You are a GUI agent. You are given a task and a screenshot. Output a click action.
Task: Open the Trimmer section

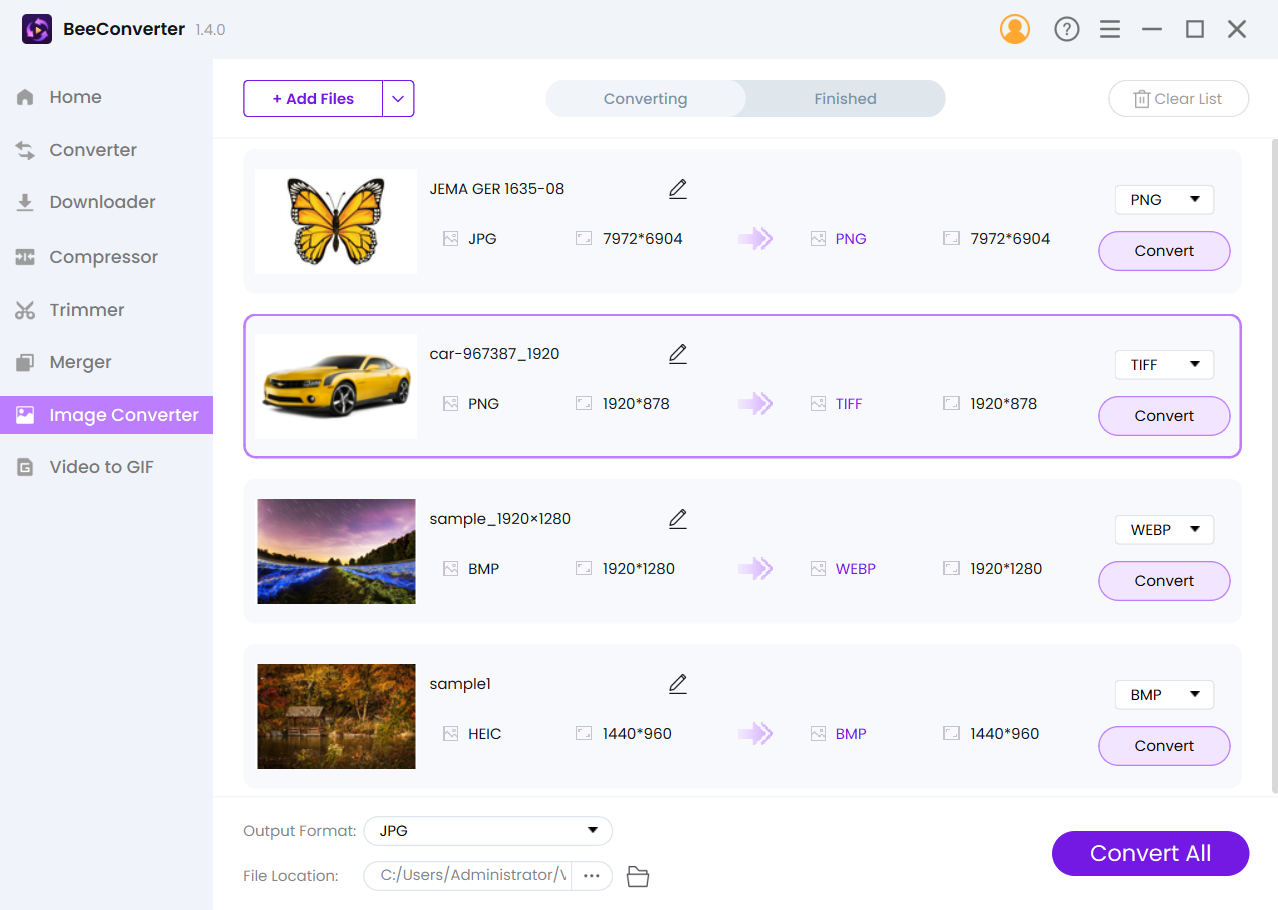pyautogui.click(x=106, y=310)
